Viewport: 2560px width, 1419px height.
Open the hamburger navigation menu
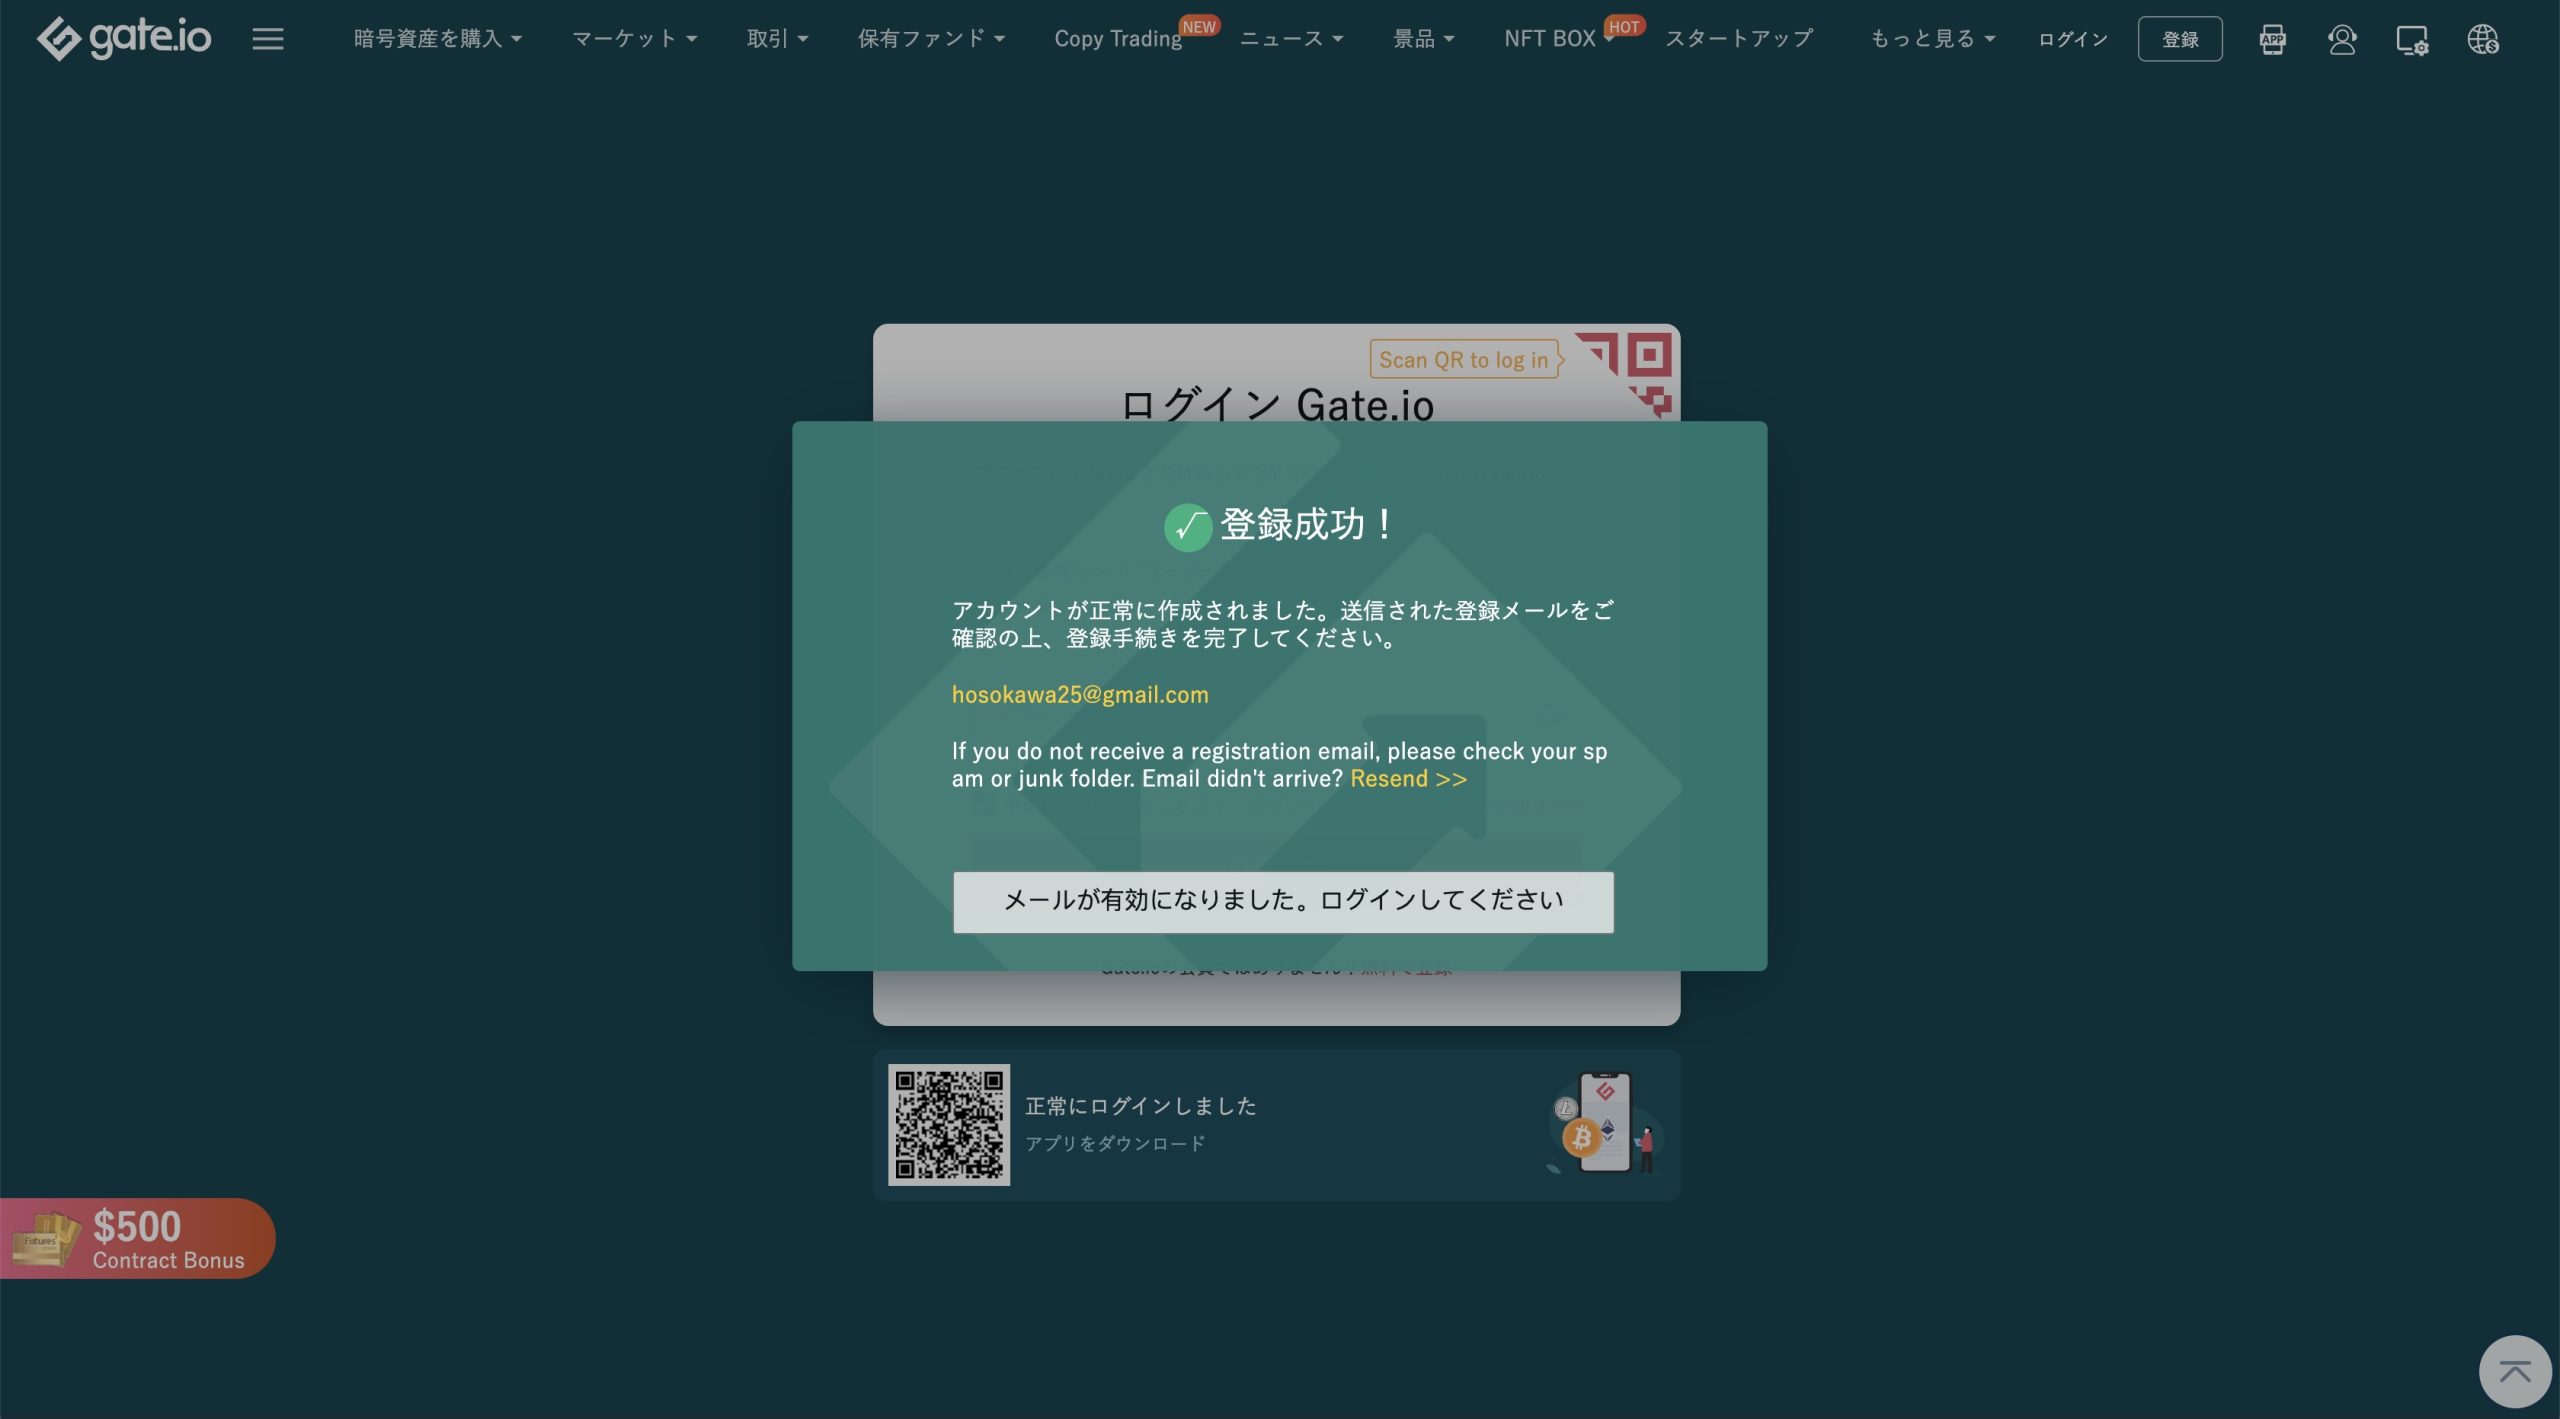[x=268, y=38]
